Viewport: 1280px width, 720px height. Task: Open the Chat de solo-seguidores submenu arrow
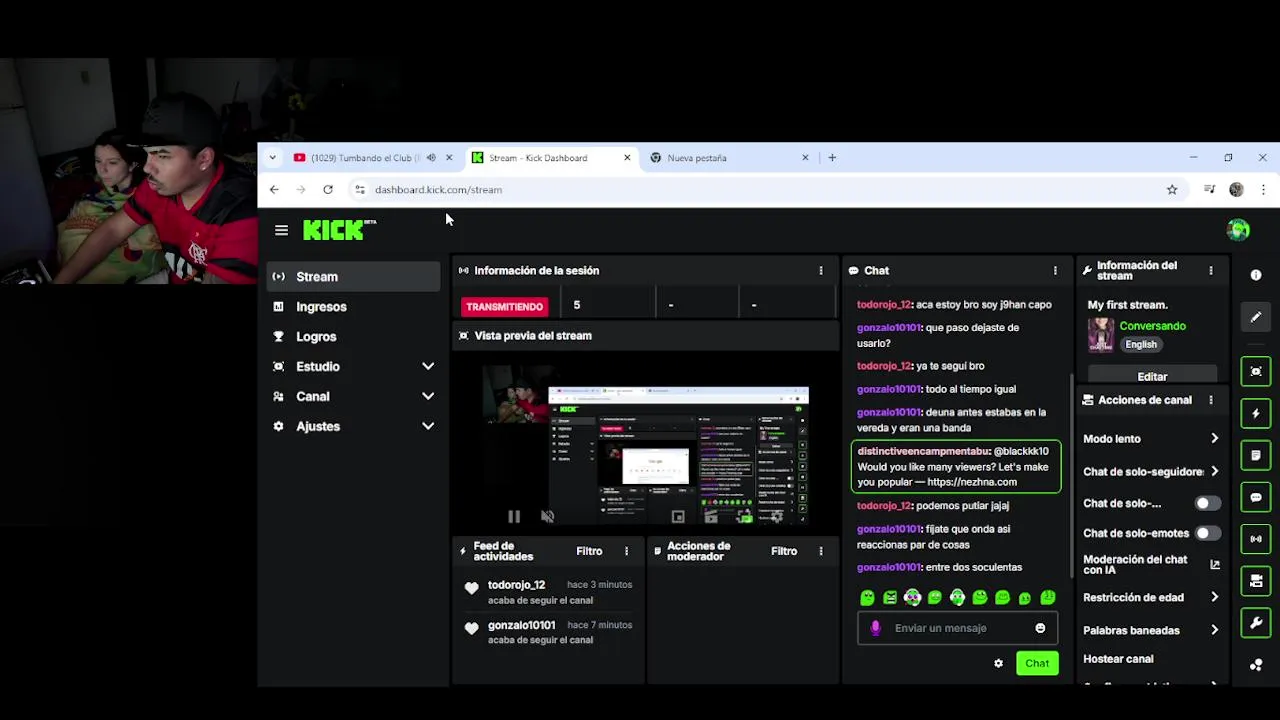click(x=1214, y=471)
